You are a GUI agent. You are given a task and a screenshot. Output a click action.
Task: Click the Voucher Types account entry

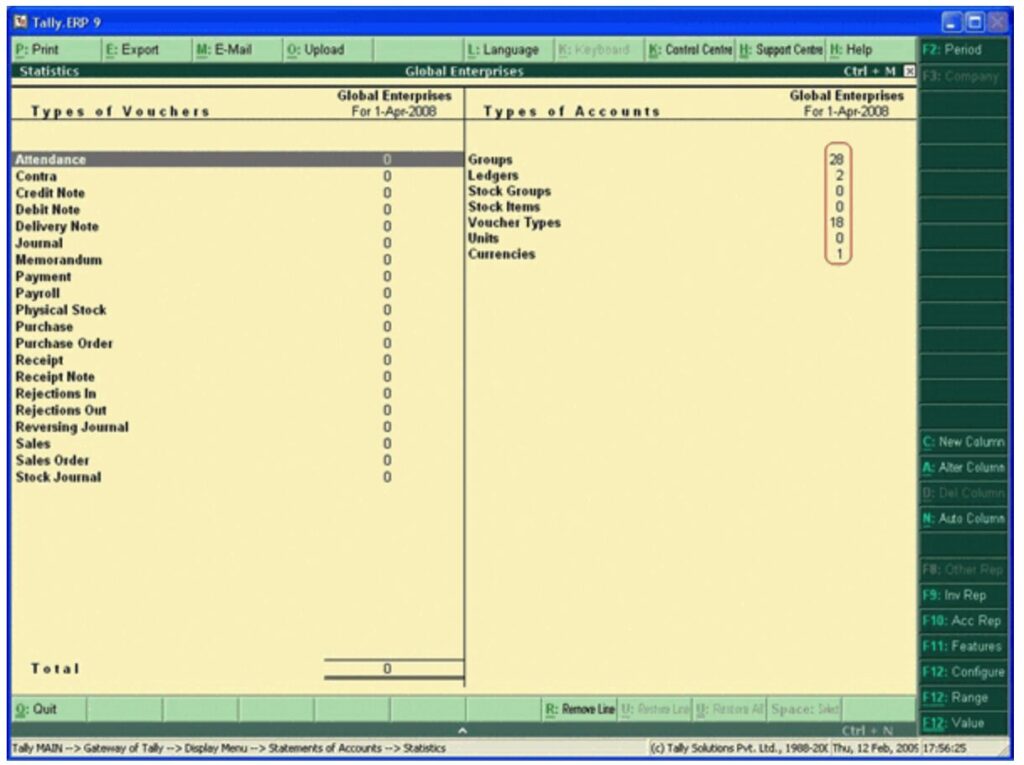514,222
